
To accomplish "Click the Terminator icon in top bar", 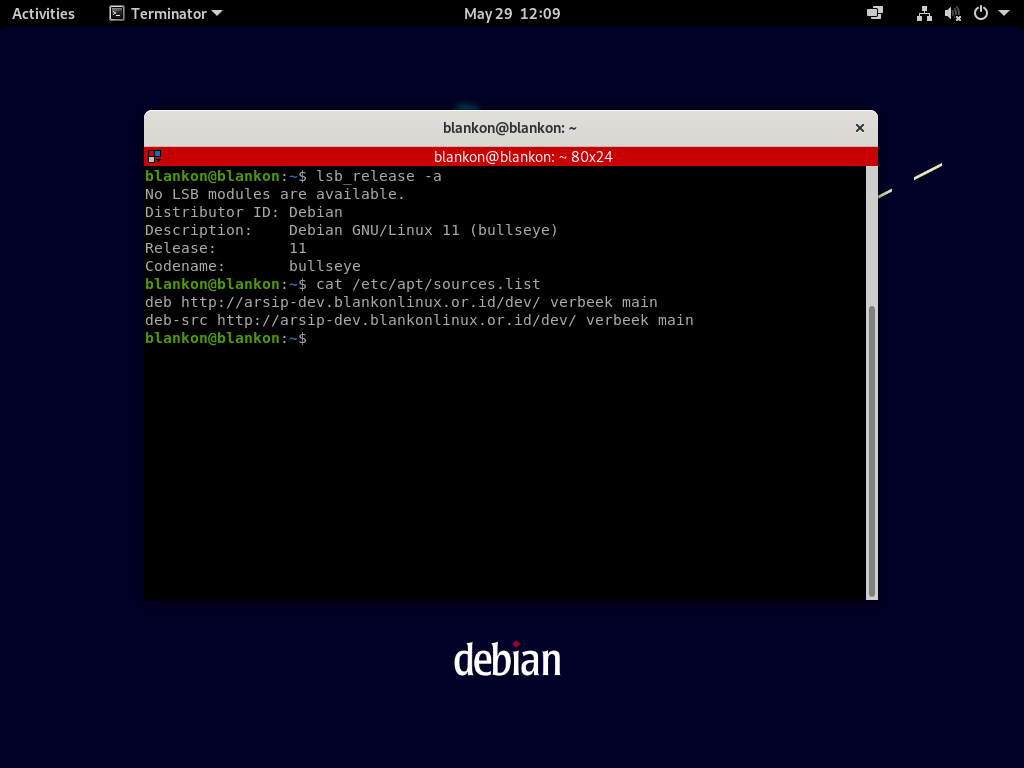I will [117, 14].
